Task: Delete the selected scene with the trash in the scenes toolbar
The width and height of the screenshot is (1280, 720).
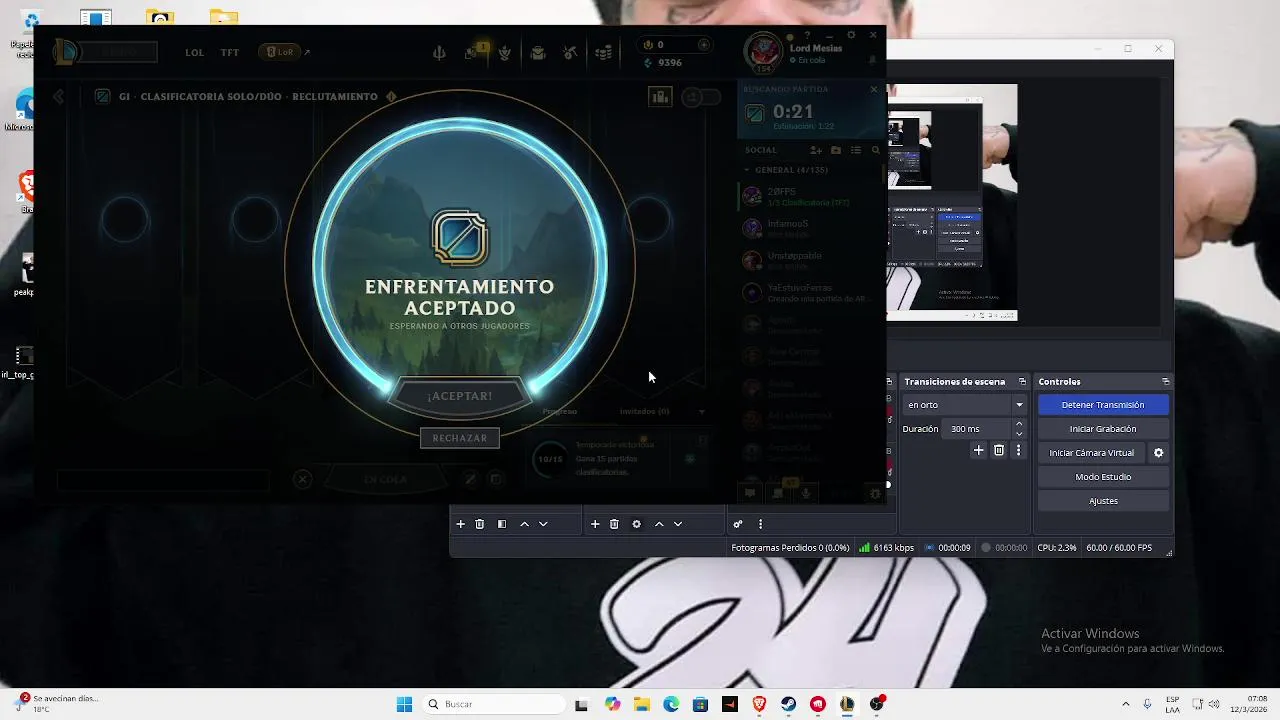Action: (x=480, y=524)
